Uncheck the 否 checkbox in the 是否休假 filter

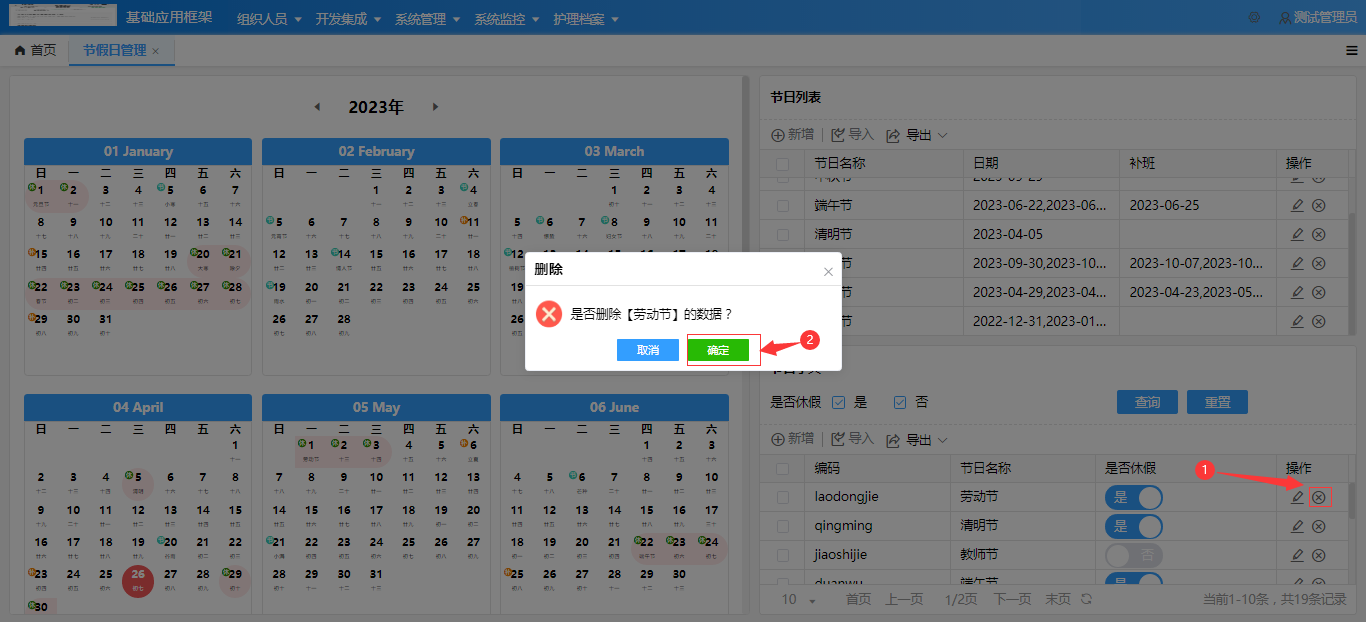895,401
